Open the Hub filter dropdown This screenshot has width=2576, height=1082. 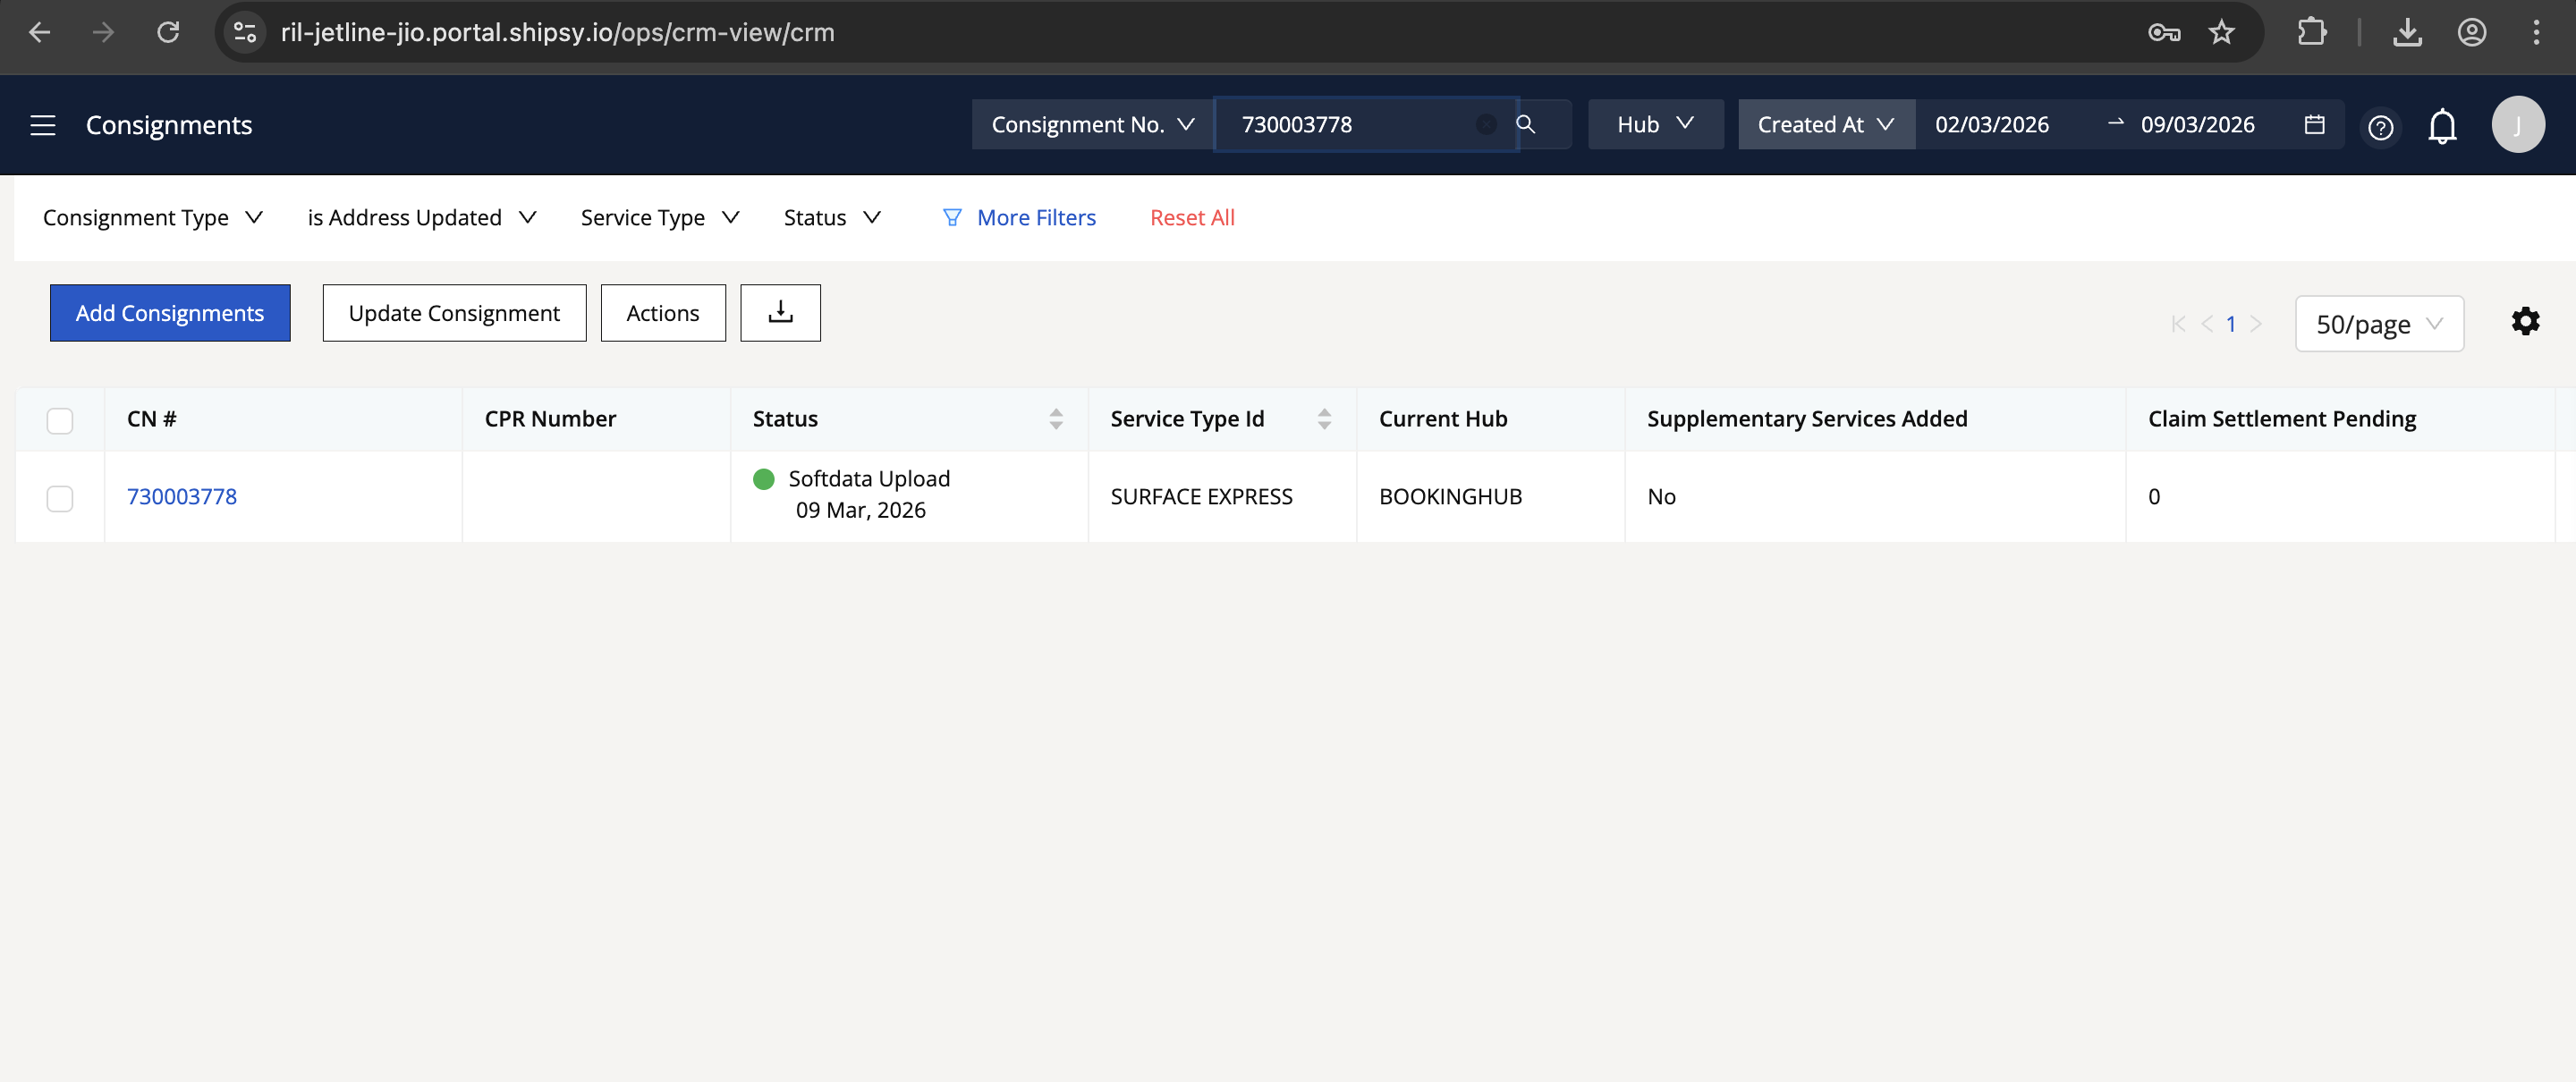point(1654,124)
